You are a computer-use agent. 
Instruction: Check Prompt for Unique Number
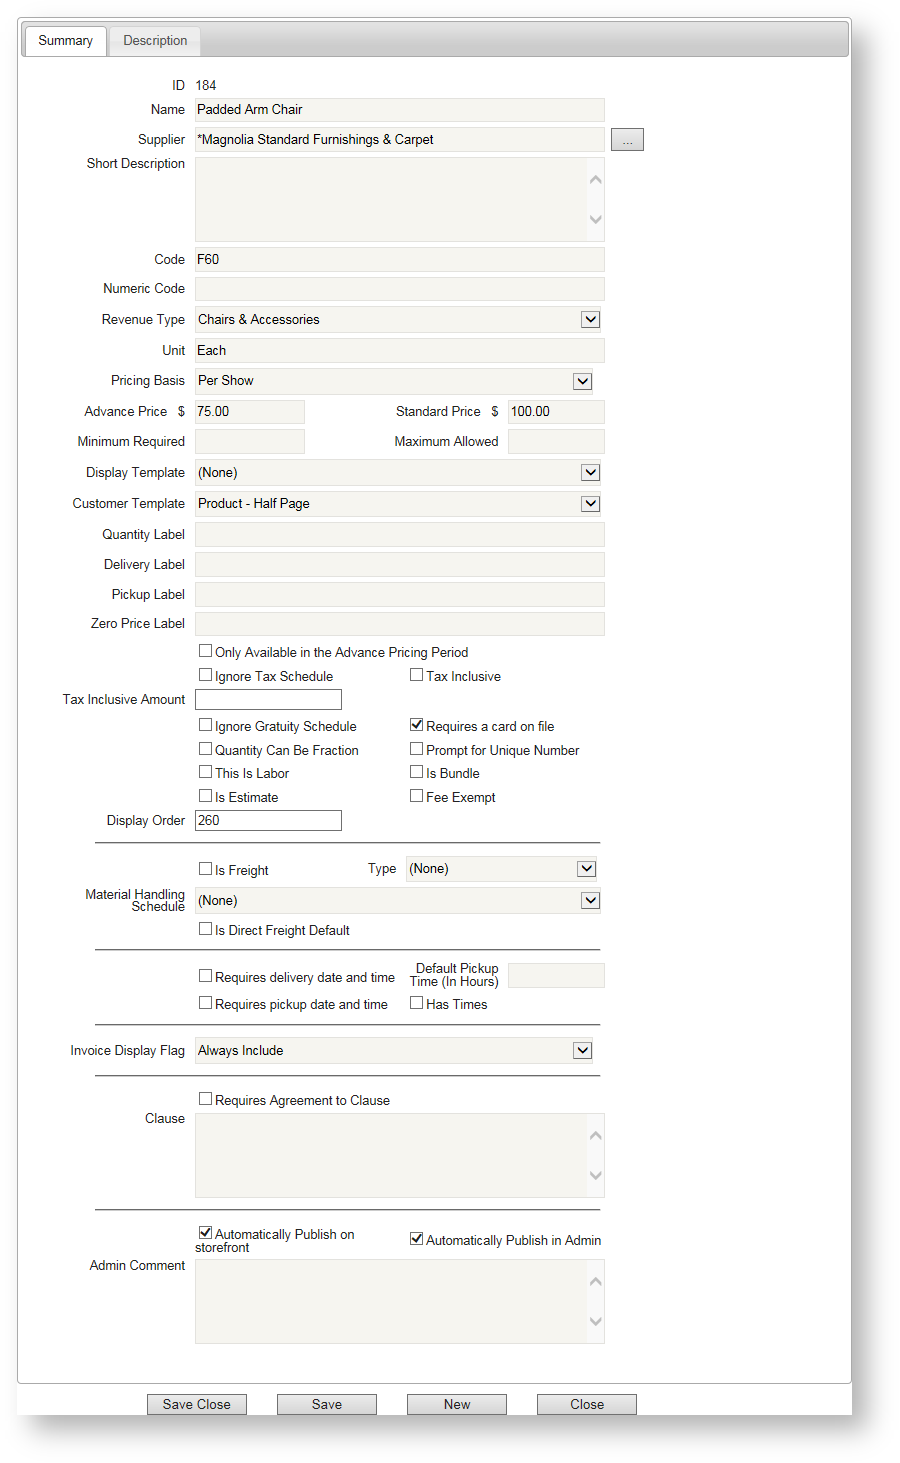click(417, 749)
